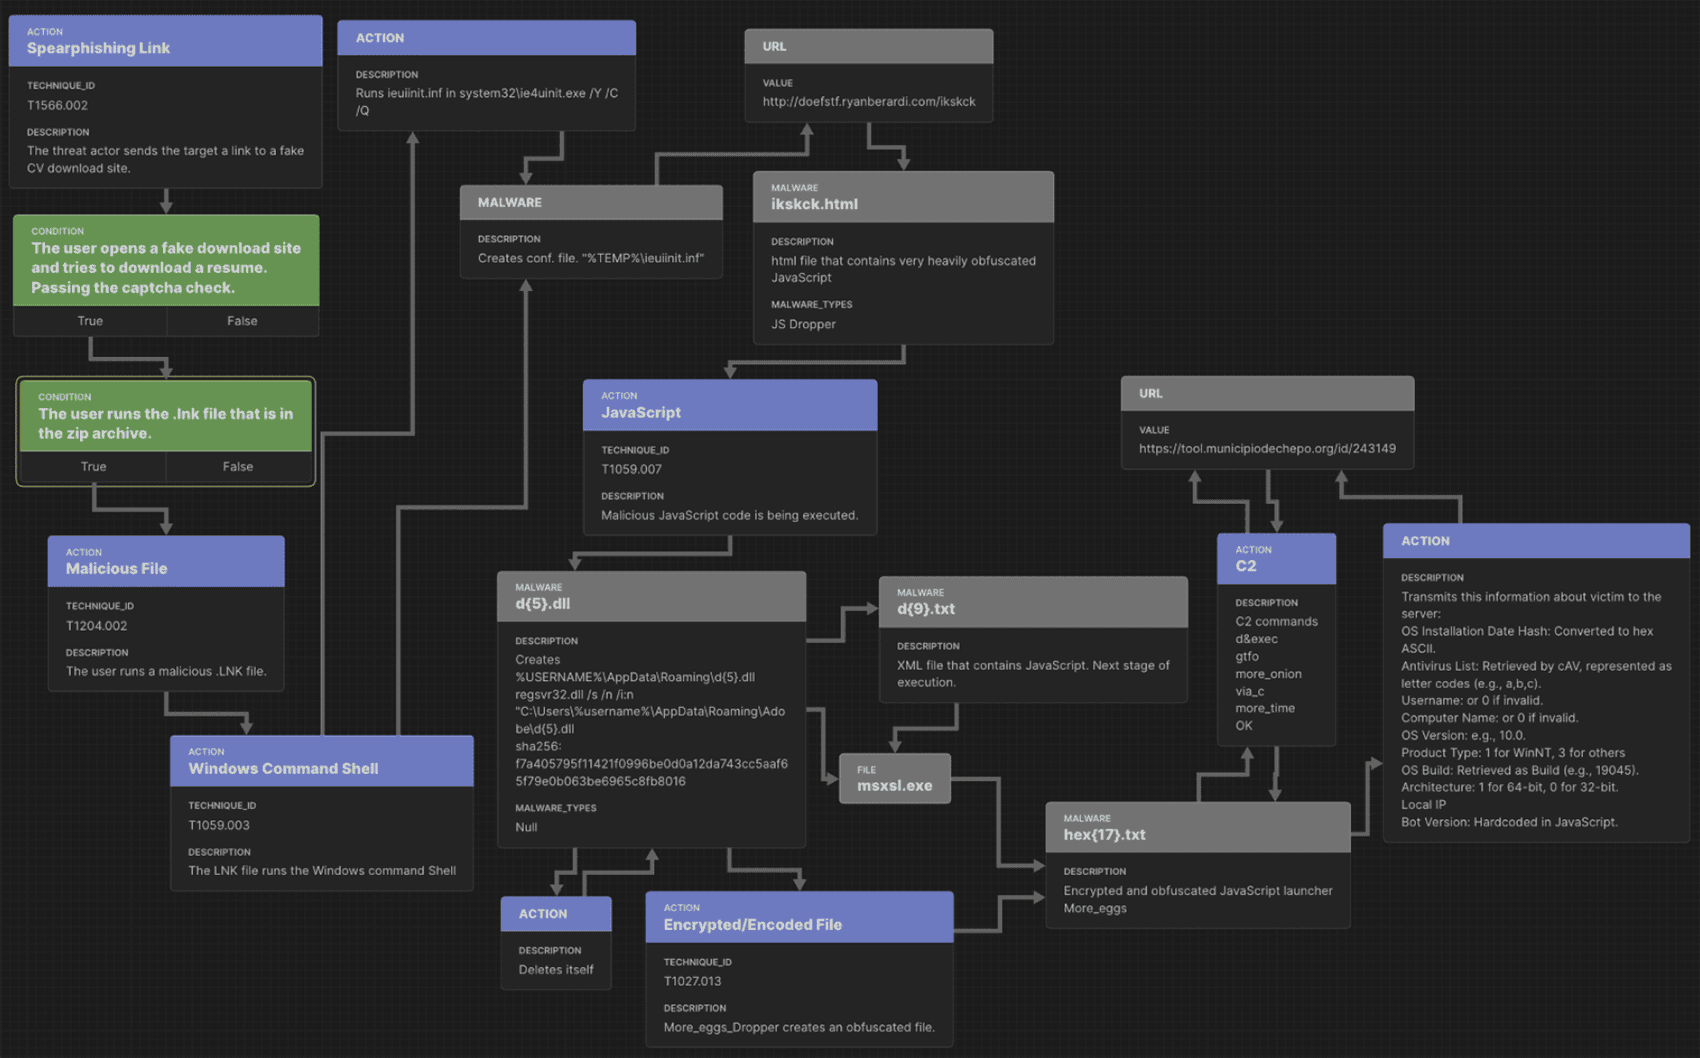1700x1058 pixels.
Task: Select the malware node creating ieuiinit.inf
Action: point(591,231)
